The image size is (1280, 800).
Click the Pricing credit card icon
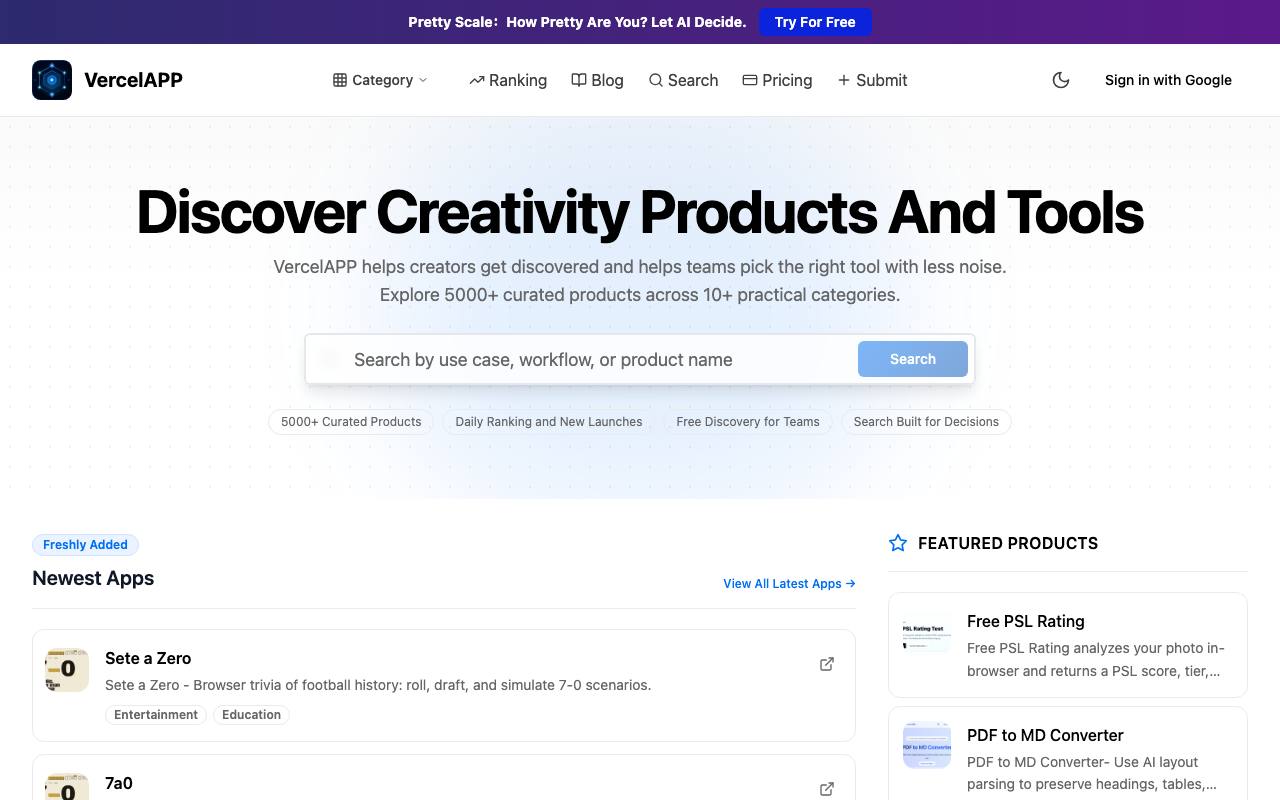click(750, 80)
